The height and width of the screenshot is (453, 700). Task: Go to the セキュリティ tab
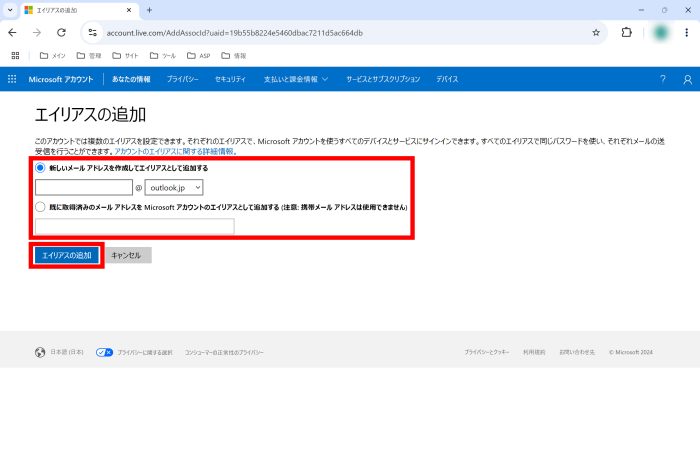230,78
